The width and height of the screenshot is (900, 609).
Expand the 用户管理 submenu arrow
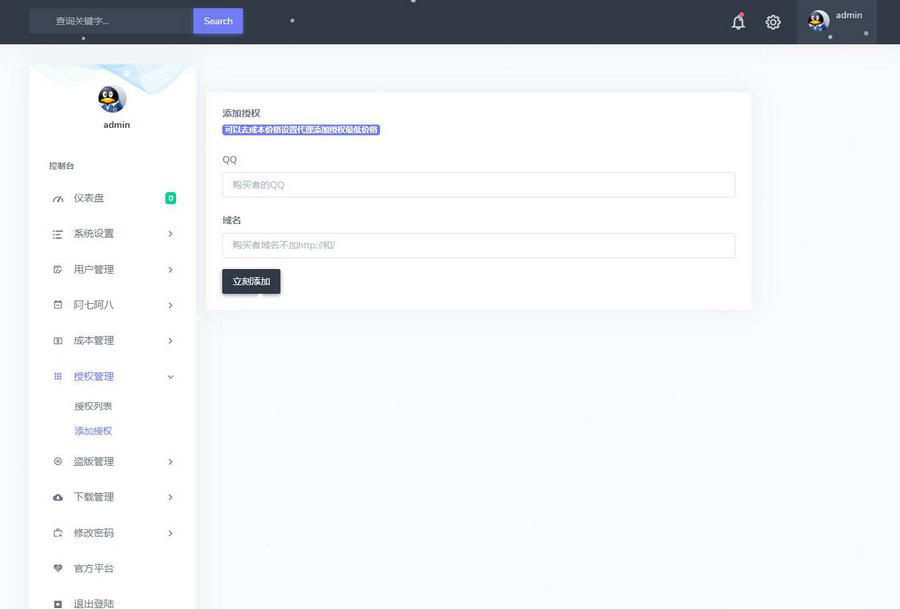click(x=170, y=270)
